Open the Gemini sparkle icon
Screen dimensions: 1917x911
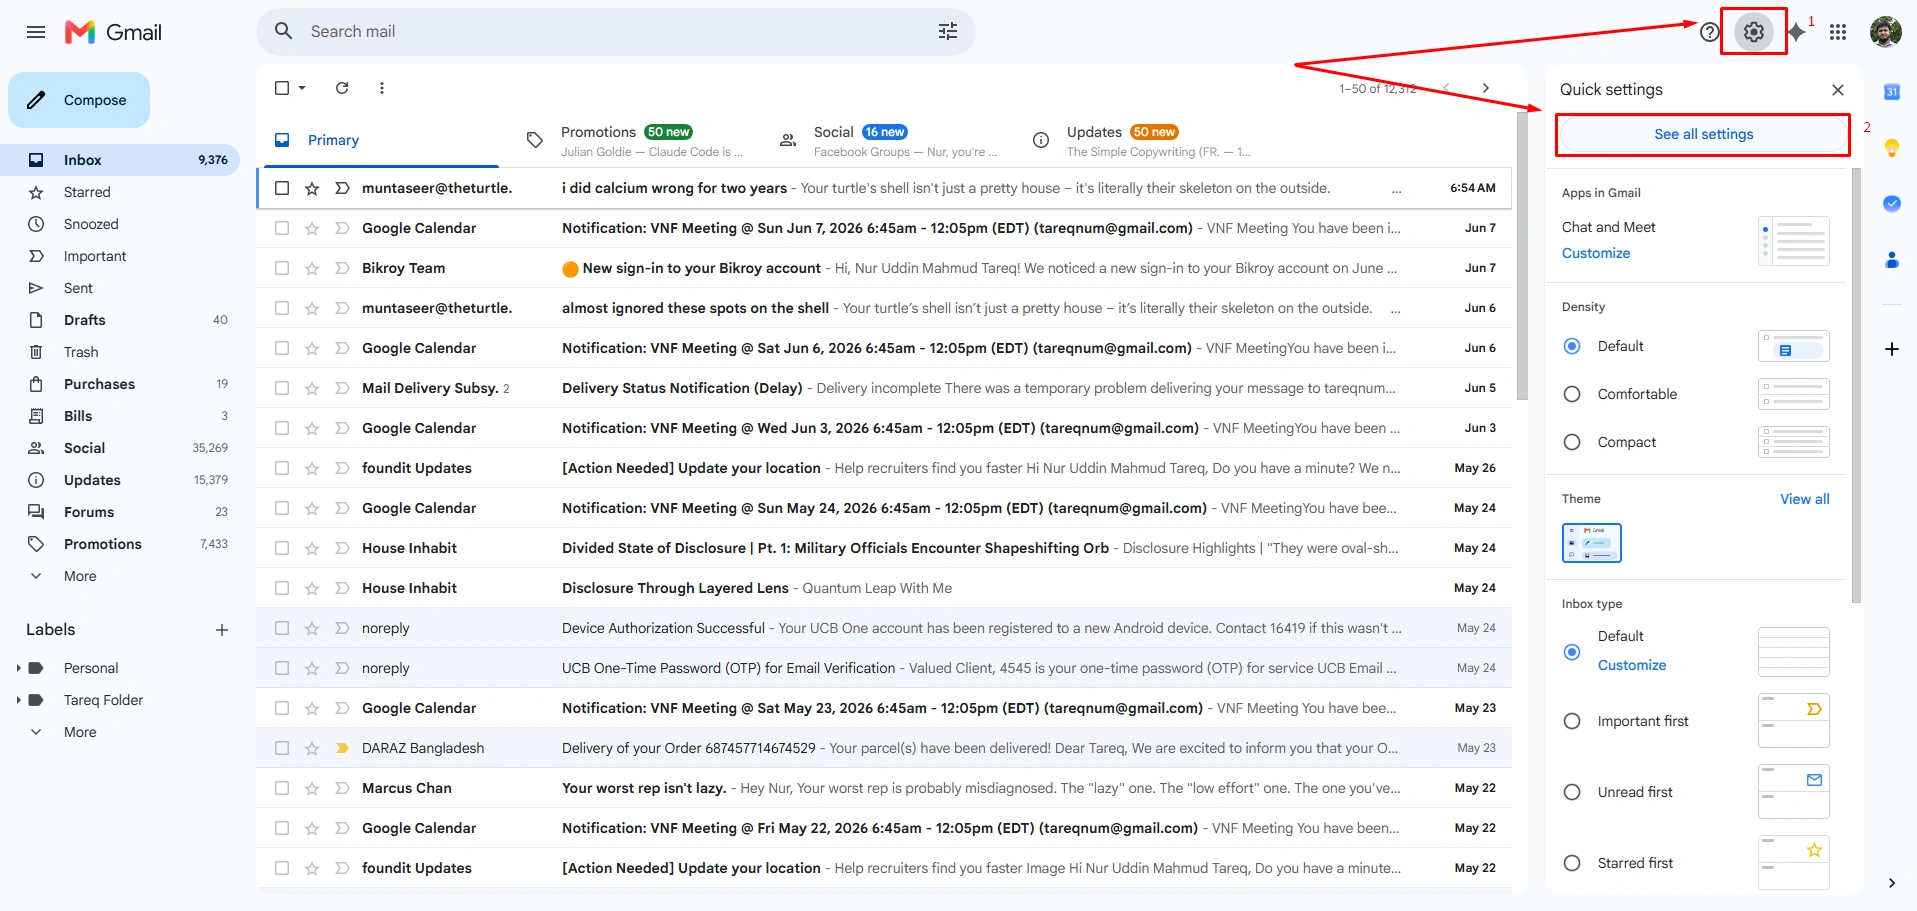point(1796,32)
